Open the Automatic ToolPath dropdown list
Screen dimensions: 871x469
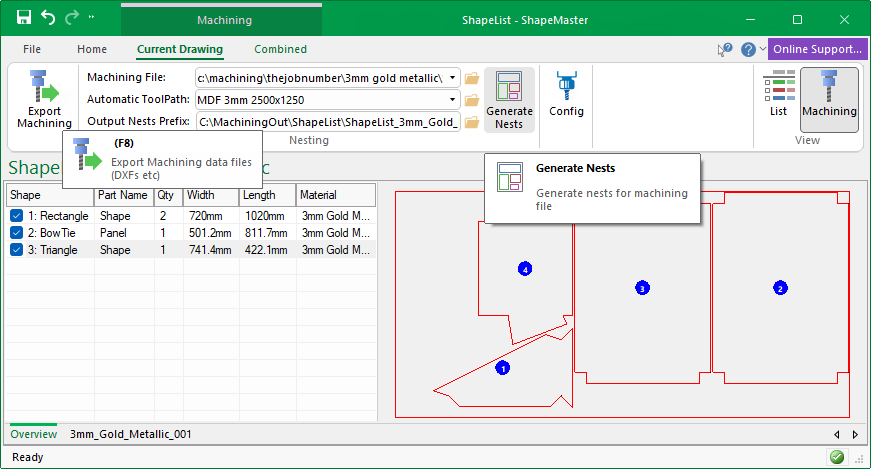pos(453,100)
